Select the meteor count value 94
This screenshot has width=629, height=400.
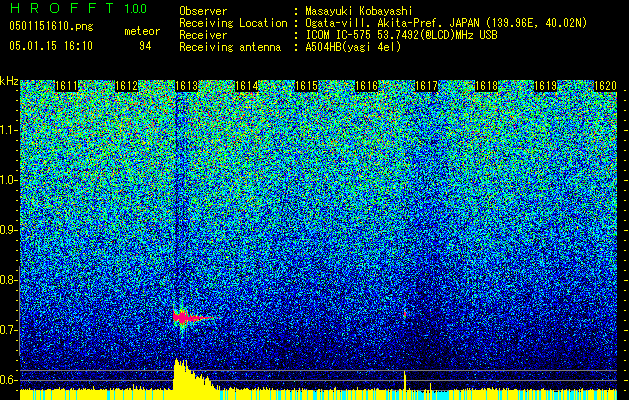(145, 46)
